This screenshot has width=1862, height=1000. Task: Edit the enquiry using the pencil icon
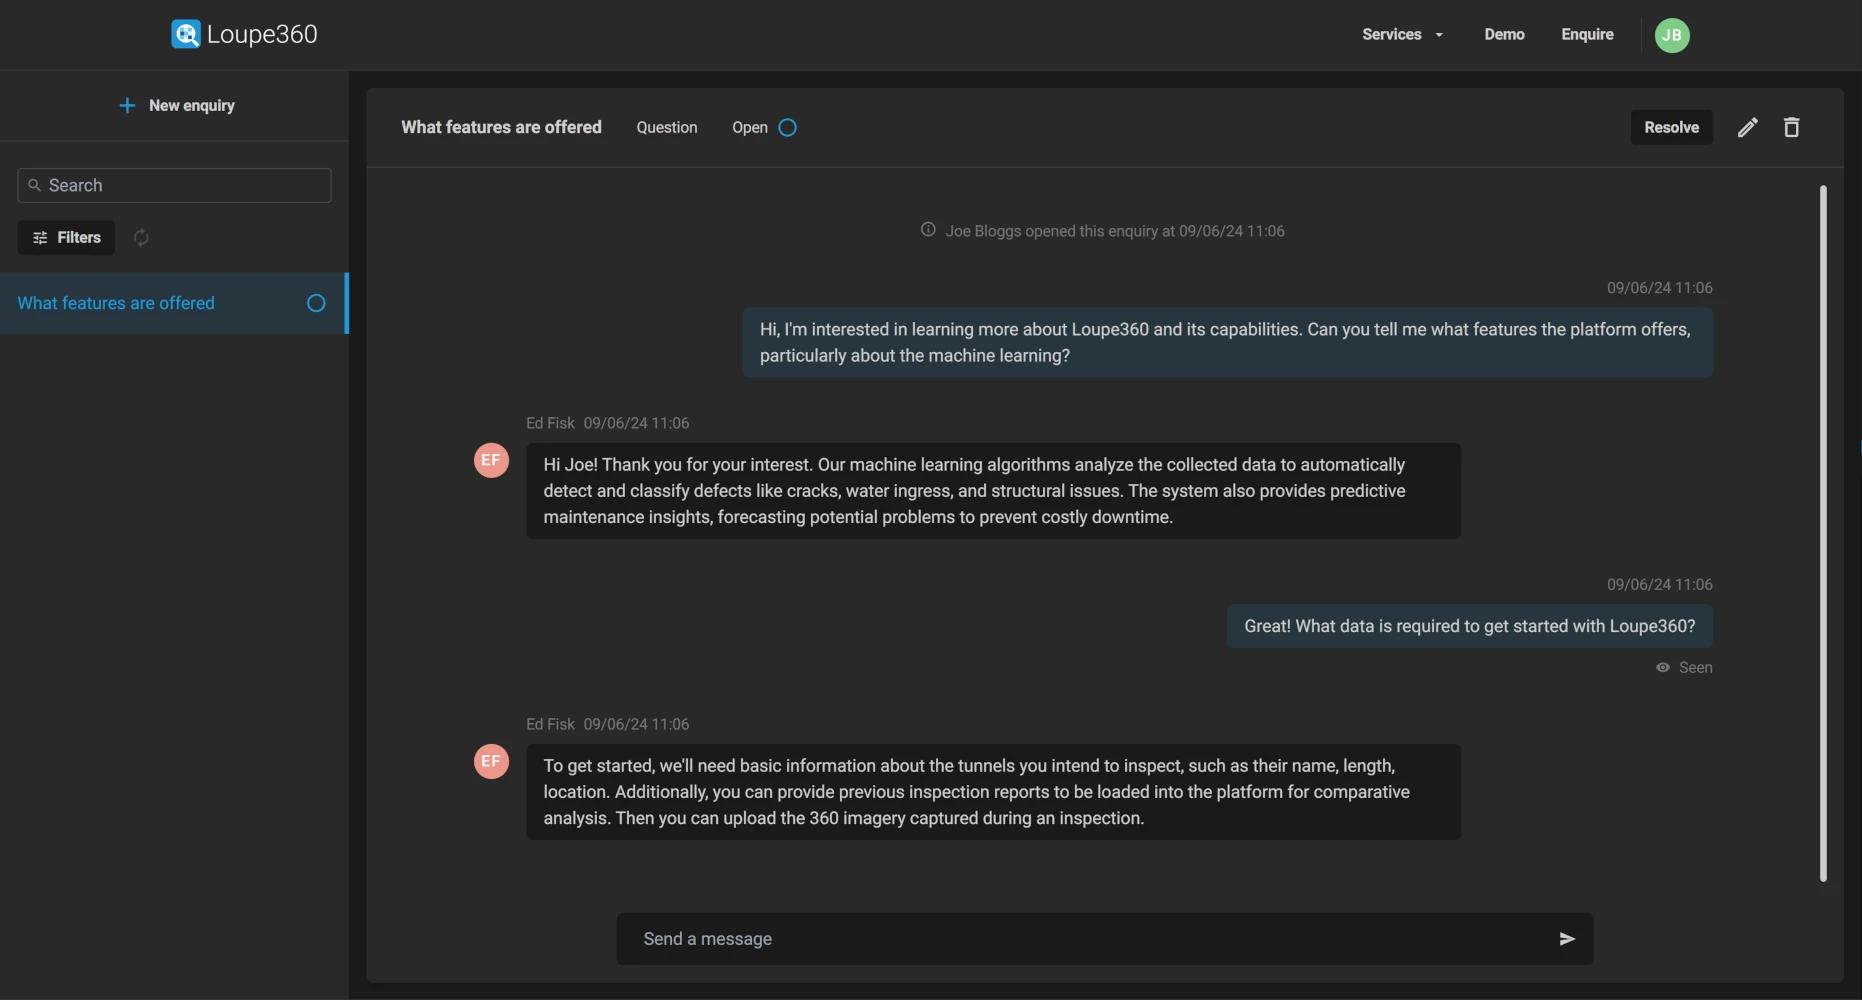coord(1747,127)
